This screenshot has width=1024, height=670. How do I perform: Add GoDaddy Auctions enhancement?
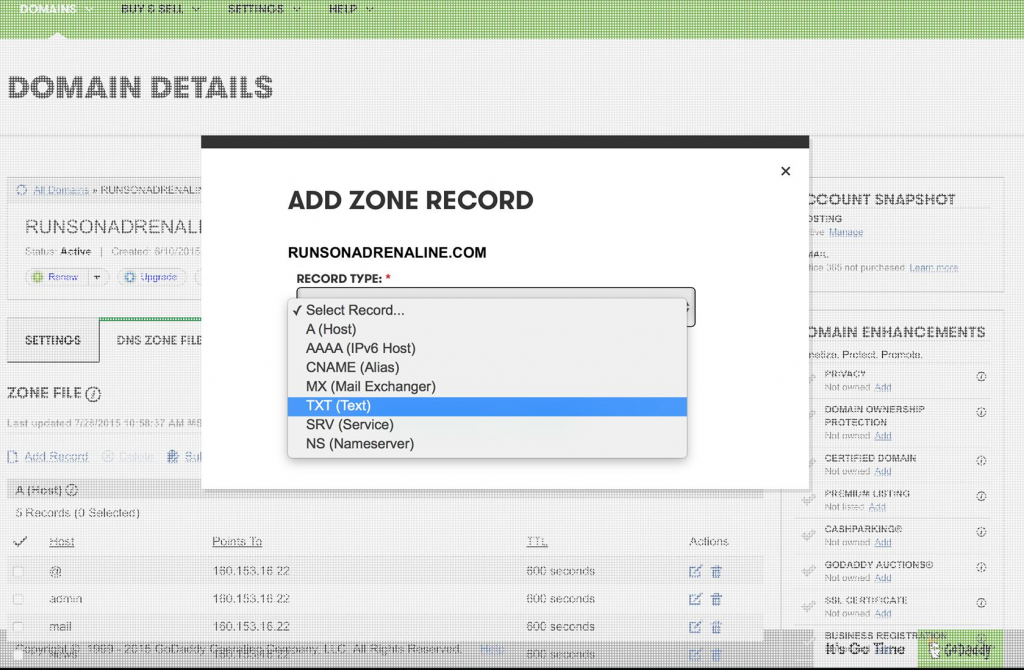(x=883, y=578)
